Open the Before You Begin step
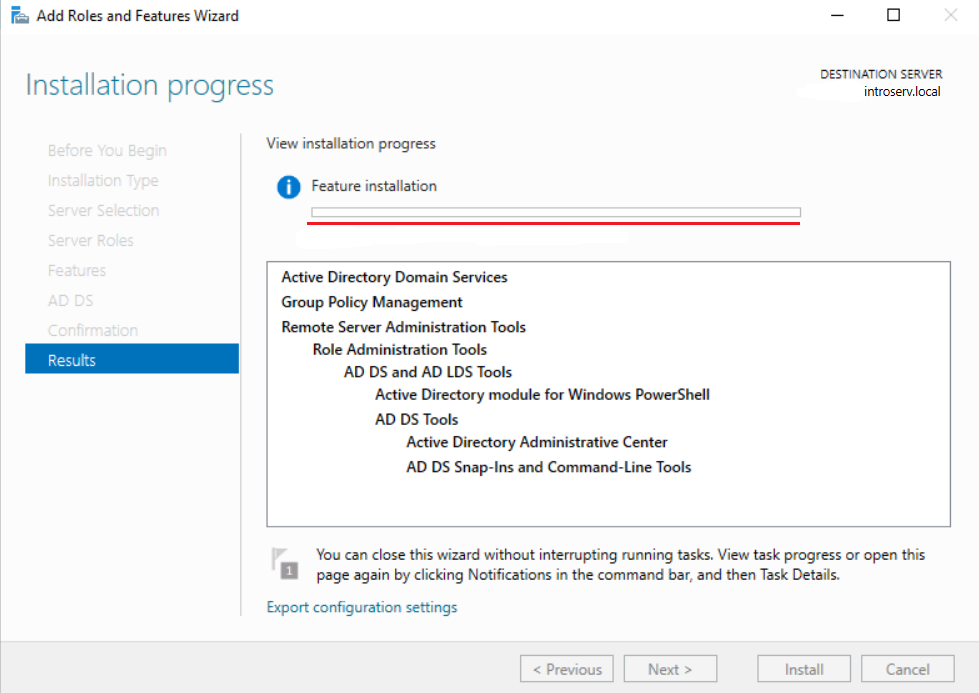 107,150
